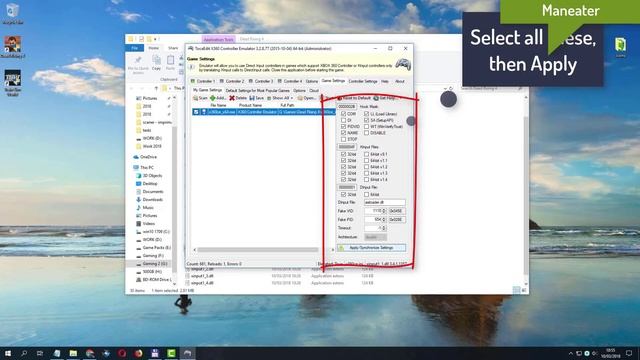Viewport: 640px width, 360px height.
Task: Open Opera from the taskbar
Action: [122, 353]
